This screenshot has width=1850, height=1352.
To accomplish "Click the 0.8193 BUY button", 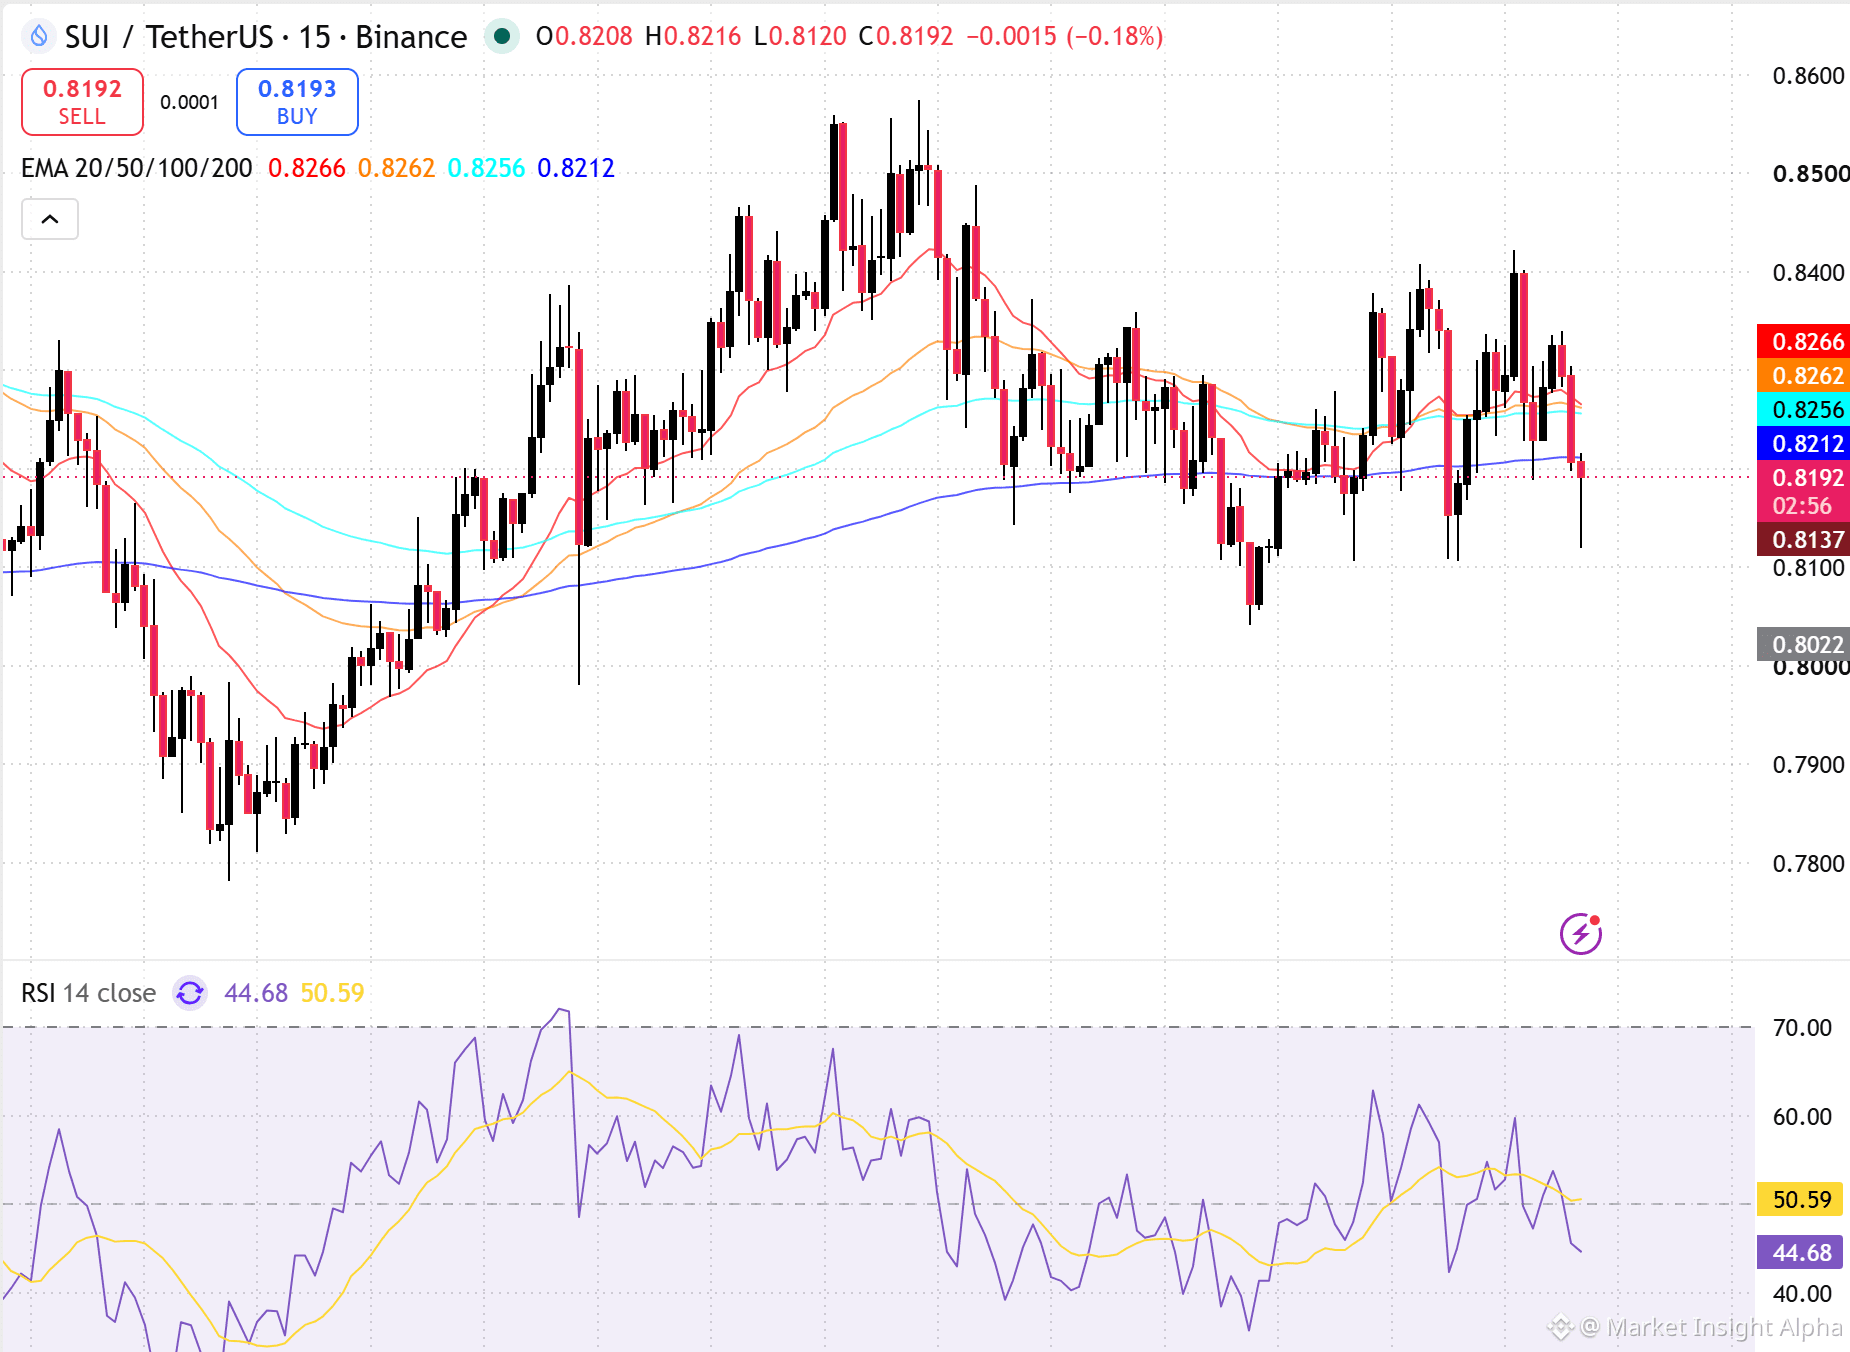I will [x=297, y=102].
